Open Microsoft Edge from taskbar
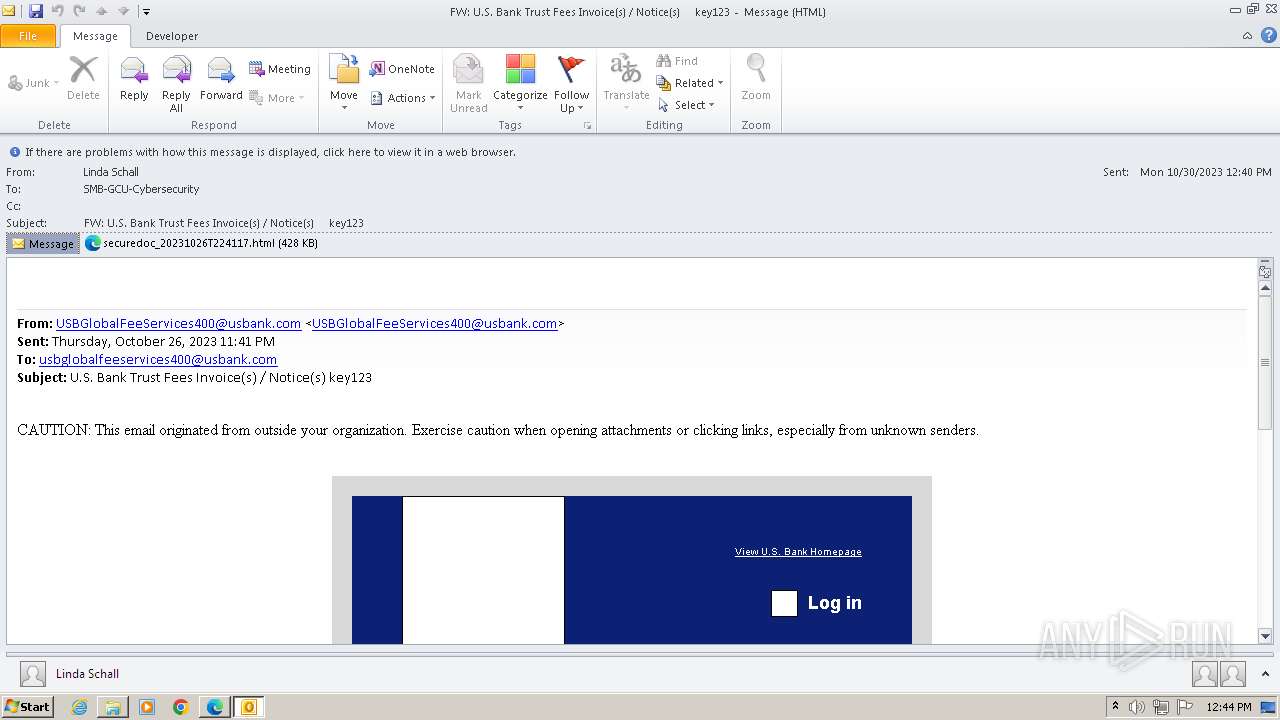1280x720 pixels. [215, 707]
